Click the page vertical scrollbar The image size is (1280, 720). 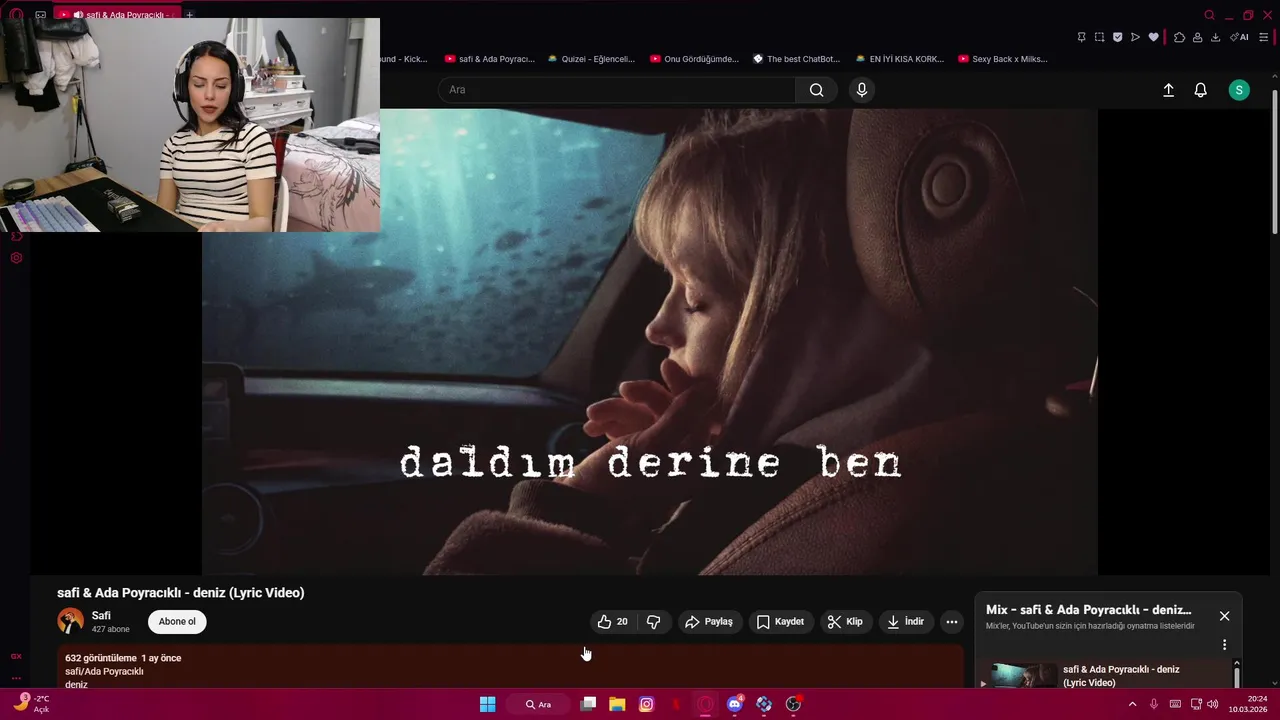click(x=1274, y=160)
